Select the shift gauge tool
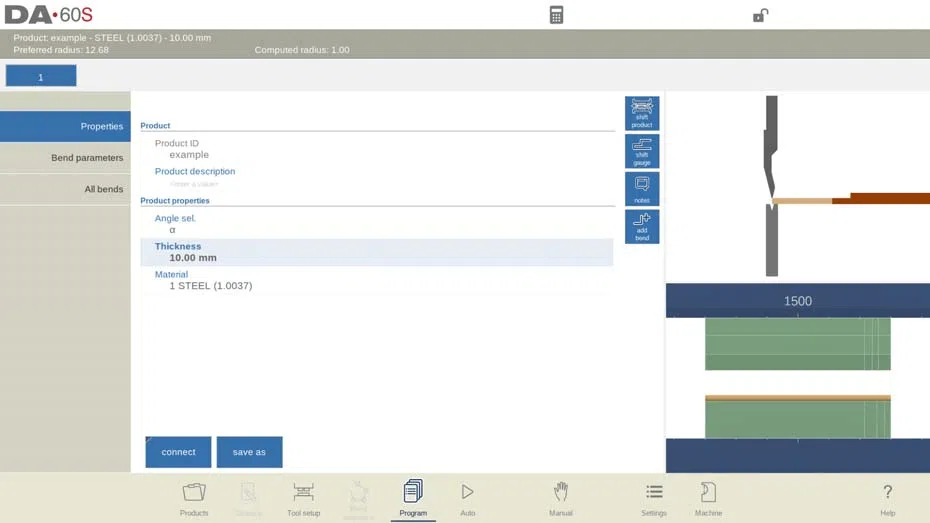The height and width of the screenshot is (523, 930). click(642, 151)
